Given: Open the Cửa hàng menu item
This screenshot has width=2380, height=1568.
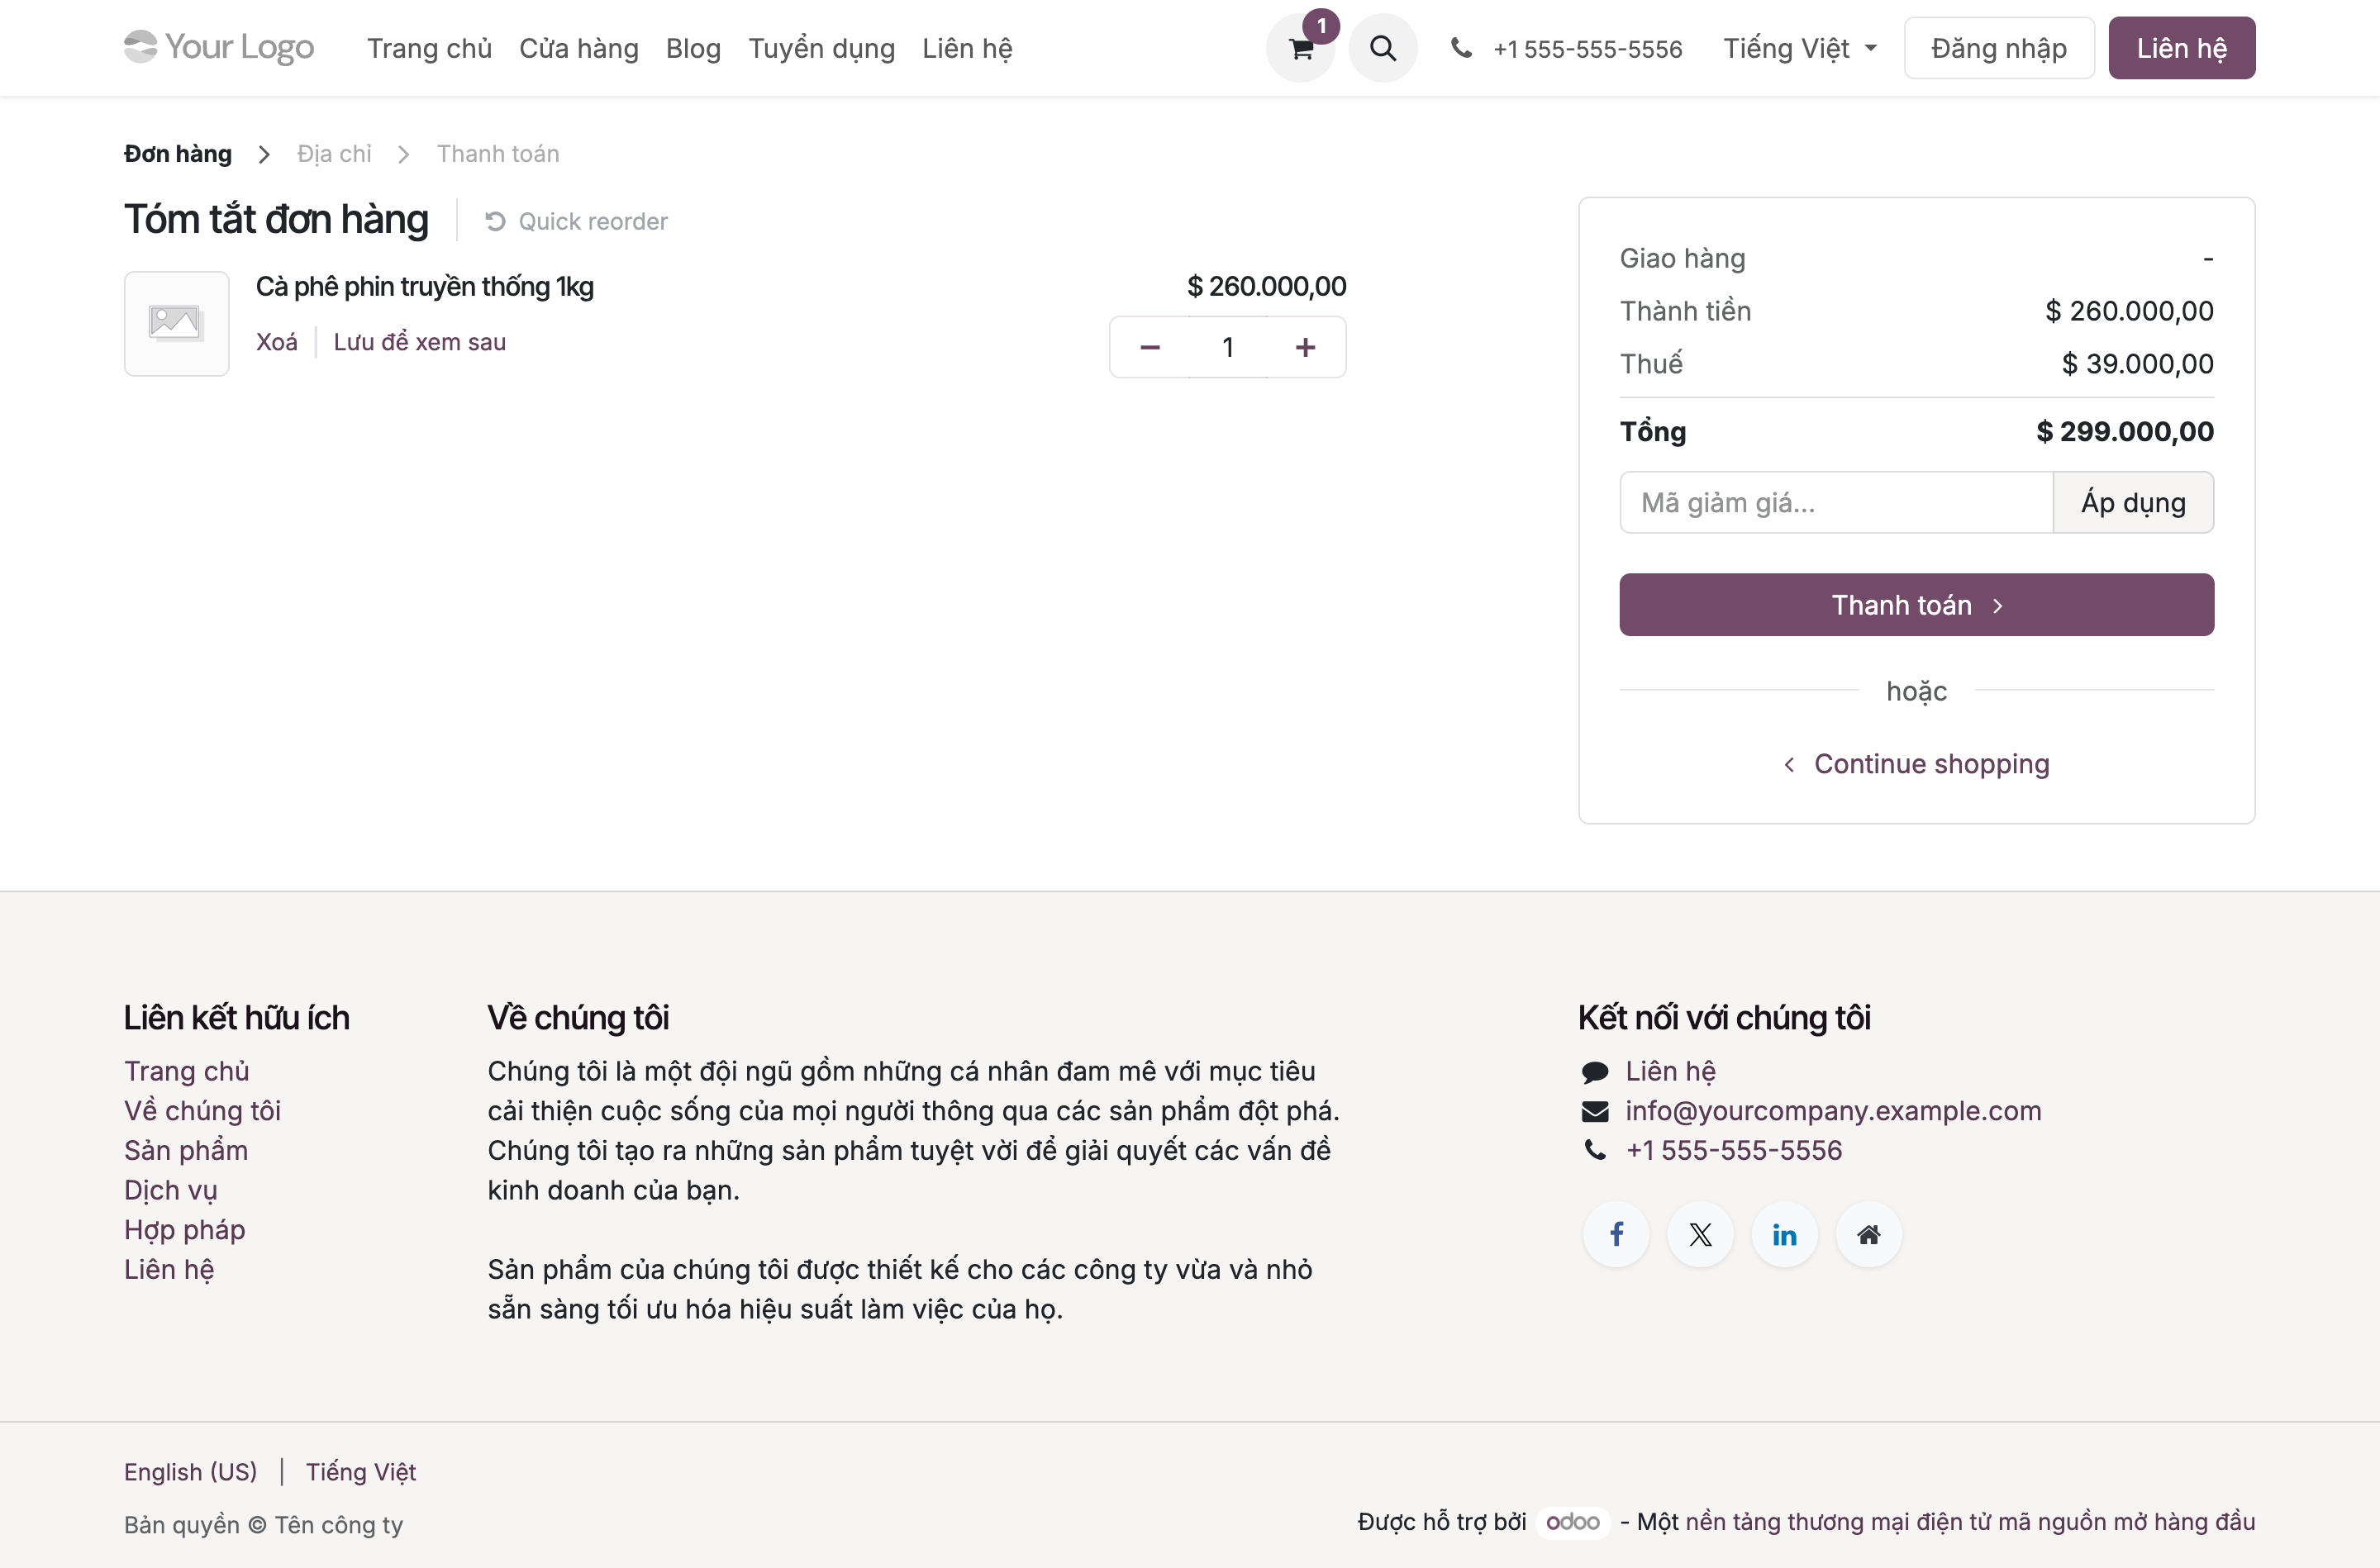Looking at the screenshot, I should [x=579, y=48].
